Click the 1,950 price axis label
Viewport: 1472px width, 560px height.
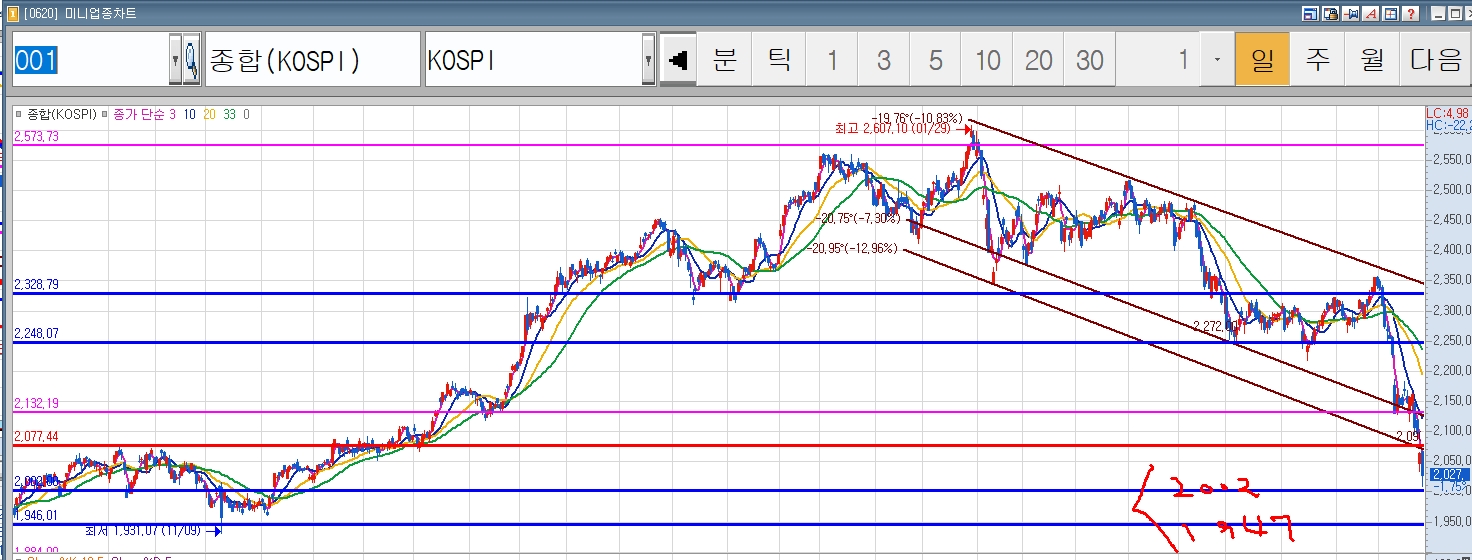pyautogui.click(x=1453, y=521)
